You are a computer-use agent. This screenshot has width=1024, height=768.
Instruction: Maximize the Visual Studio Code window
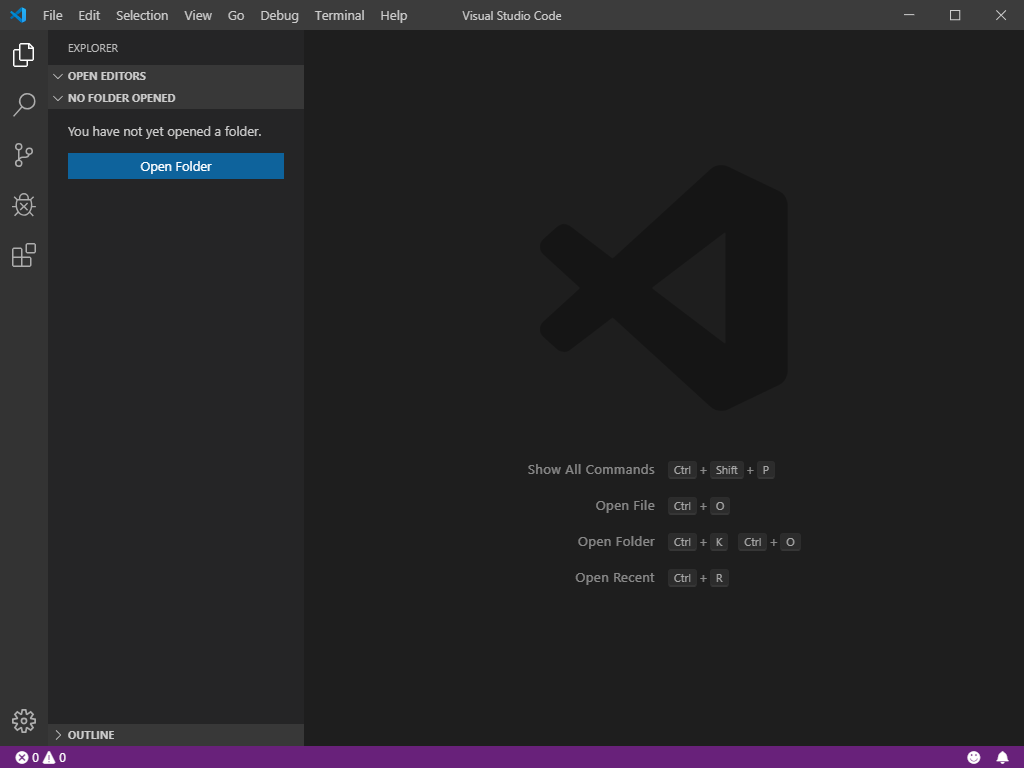(x=955, y=15)
